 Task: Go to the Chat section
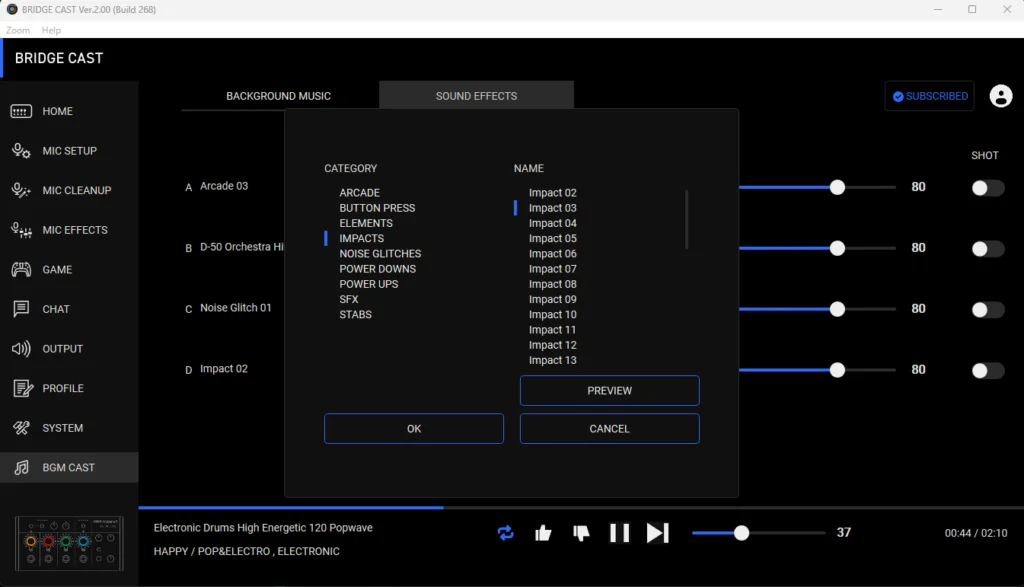coord(56,309)
